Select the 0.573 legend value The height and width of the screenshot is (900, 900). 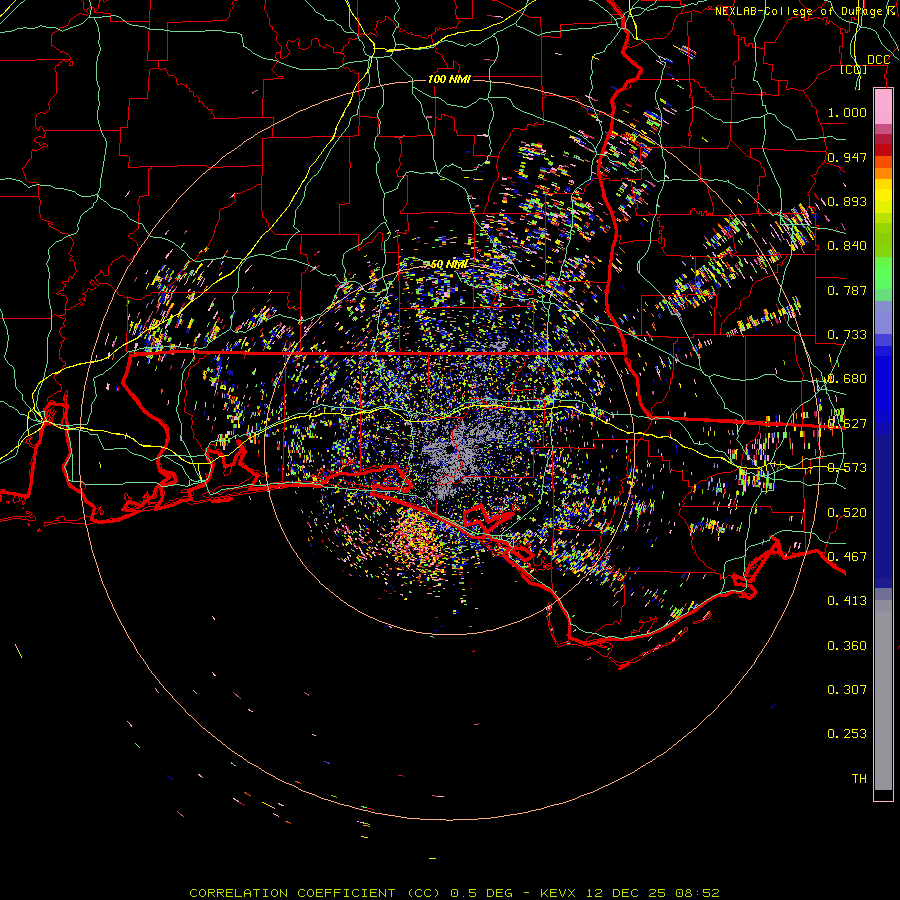[x=847, y=468]
